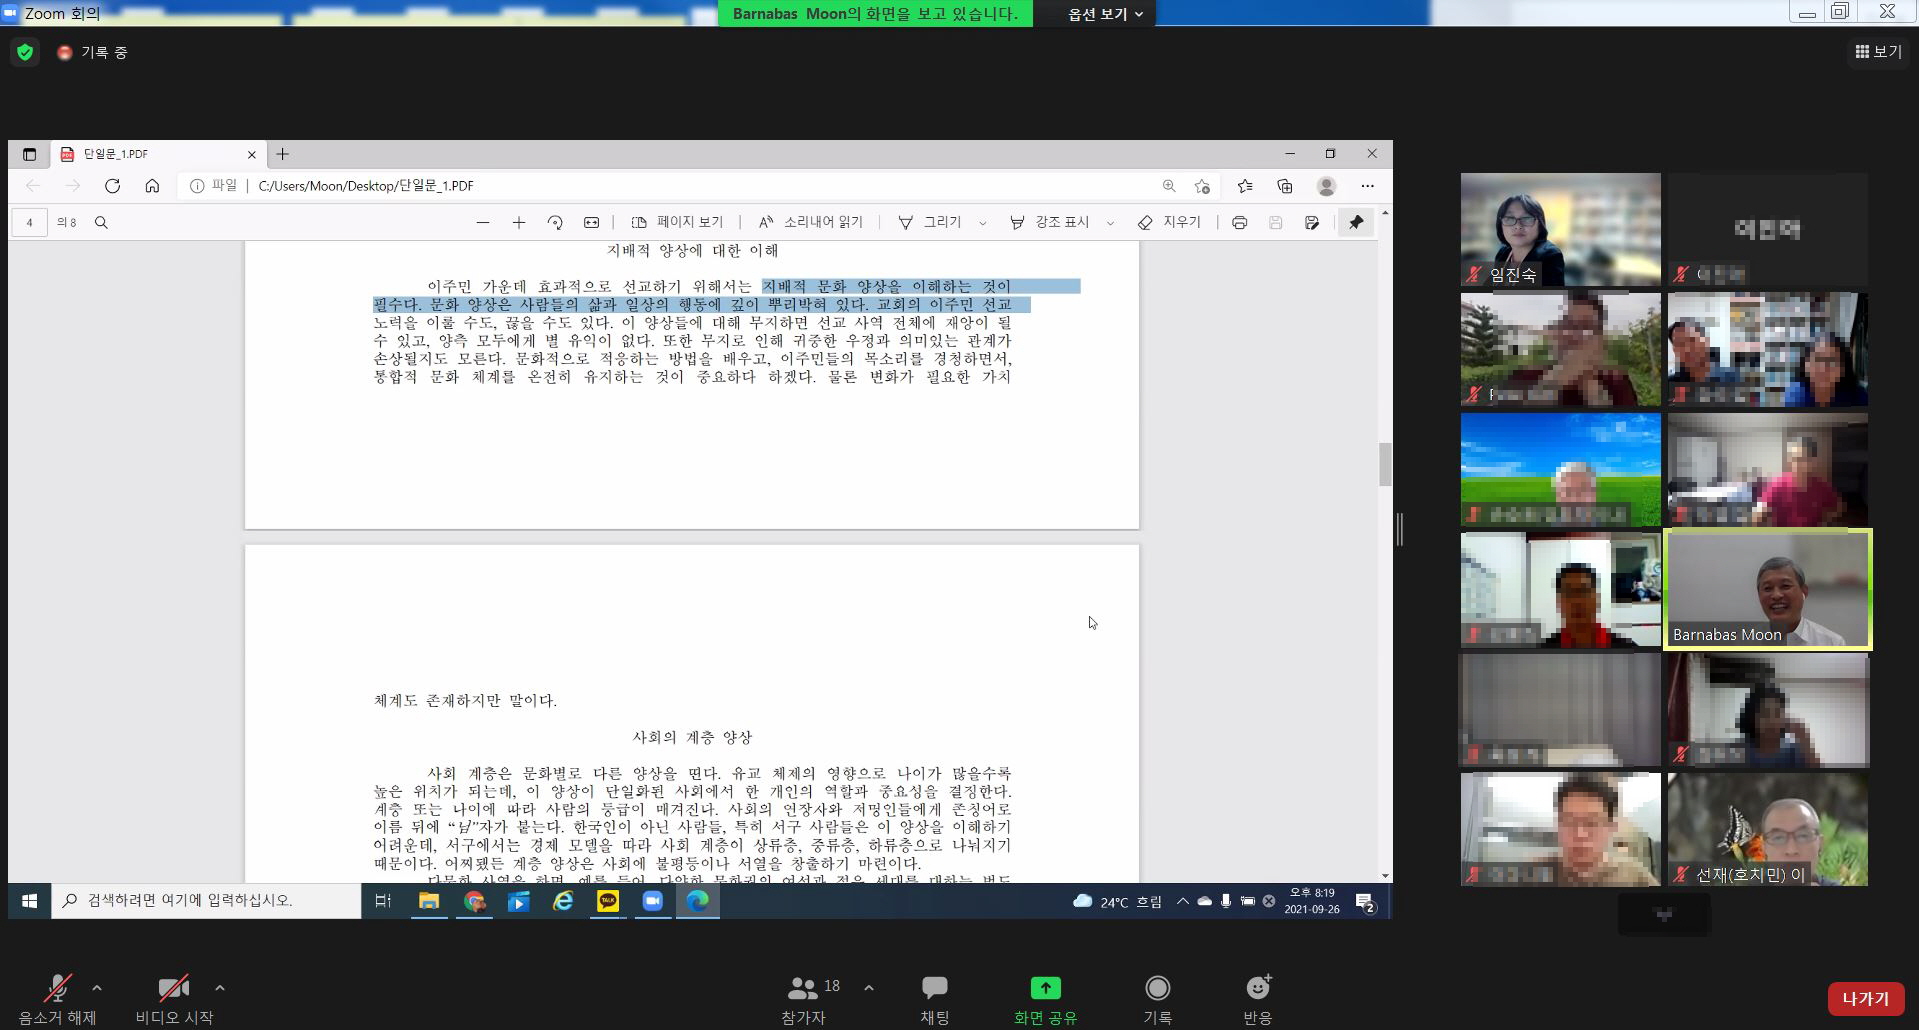Open Edge collections icon
1919x1030 pixels.
tap(1285, 186)
